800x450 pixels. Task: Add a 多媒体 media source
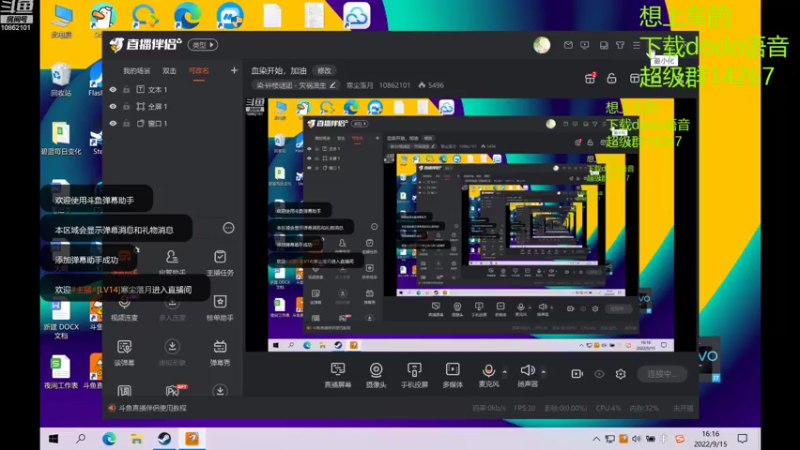453,375
